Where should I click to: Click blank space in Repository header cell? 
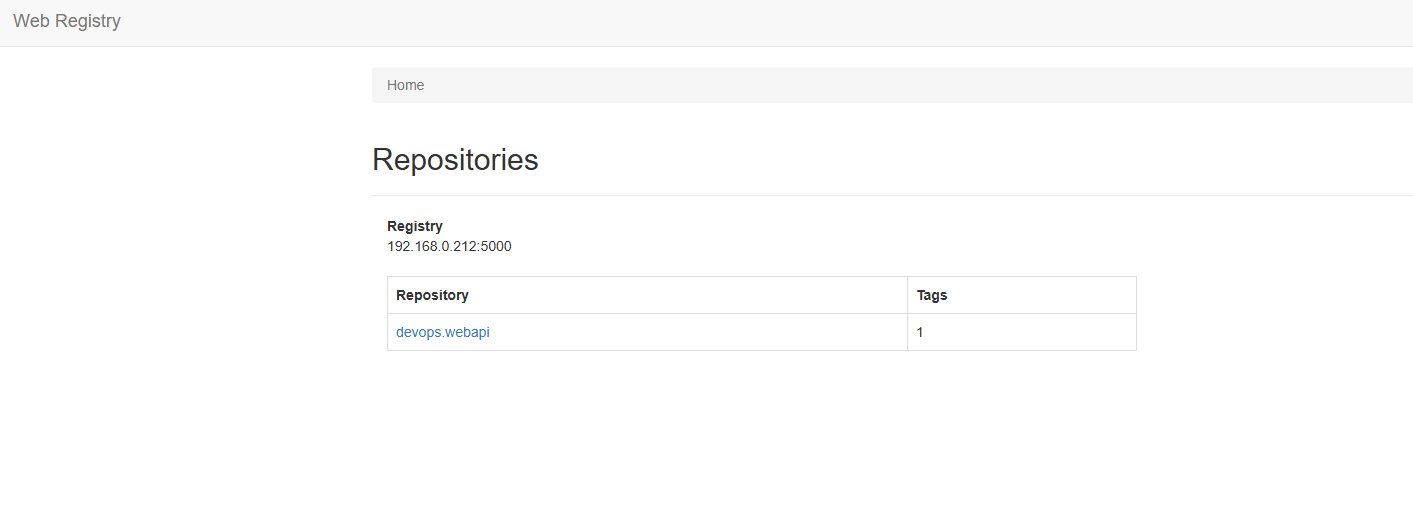(700, 295)
